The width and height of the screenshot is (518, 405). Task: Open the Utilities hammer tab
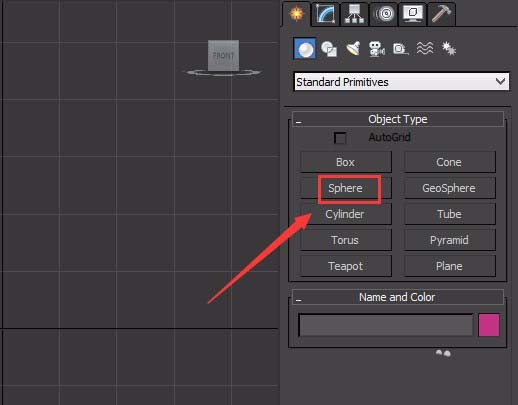[x=441, y=14]
